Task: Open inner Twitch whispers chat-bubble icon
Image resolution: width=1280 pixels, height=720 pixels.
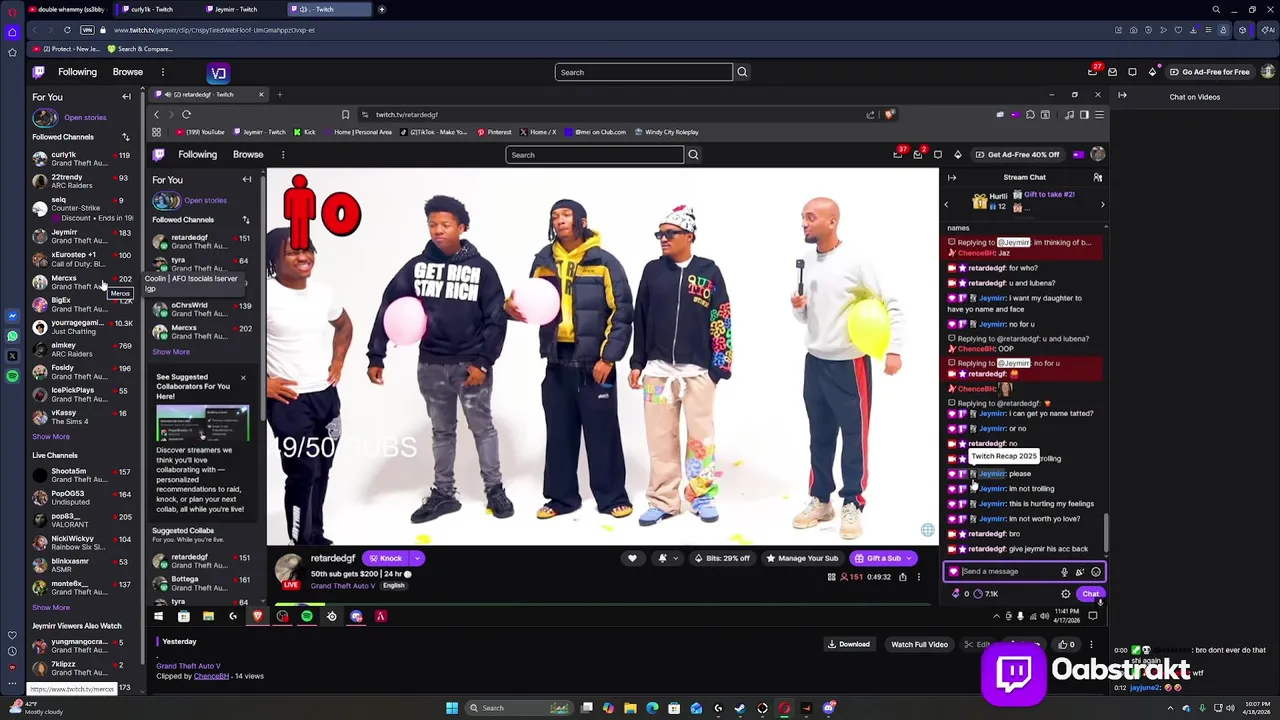Action: point(938,155)
